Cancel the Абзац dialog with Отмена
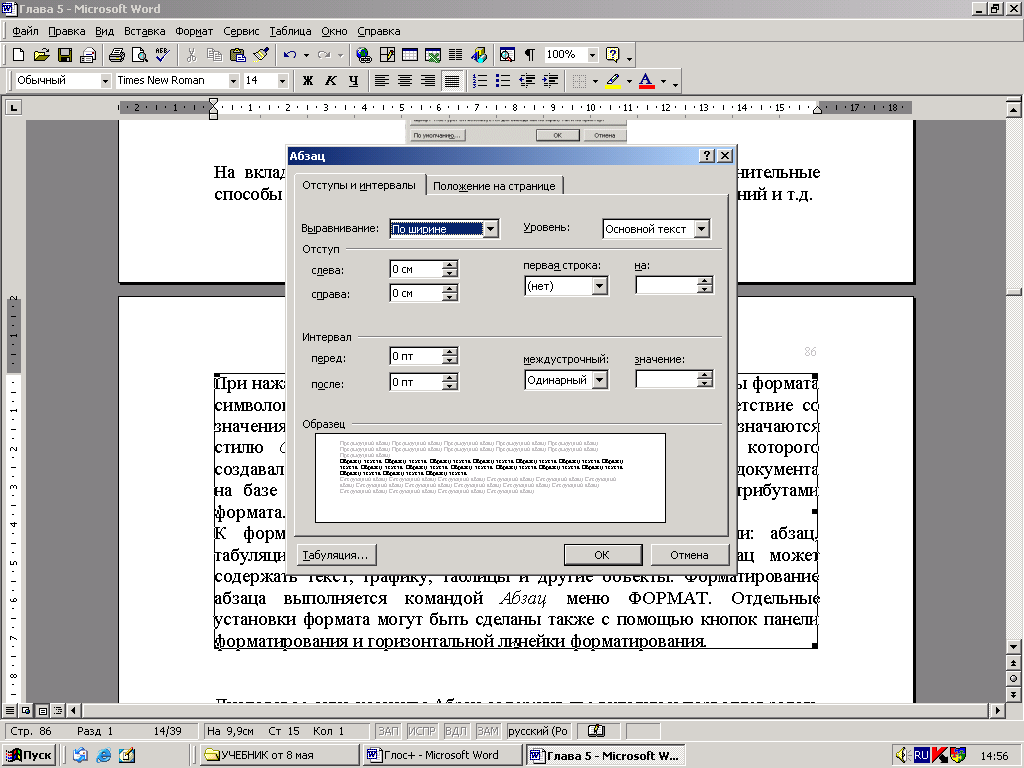This screenshot has width=1024, height=768. [x=689, y=554]
